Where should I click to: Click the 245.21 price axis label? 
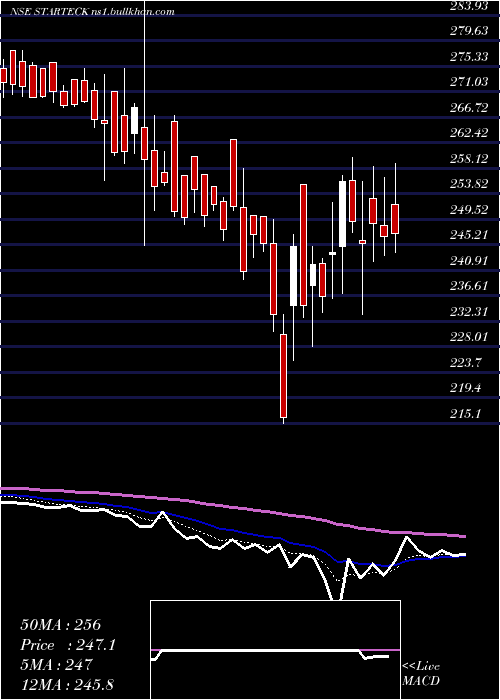[x=471, y=235]
